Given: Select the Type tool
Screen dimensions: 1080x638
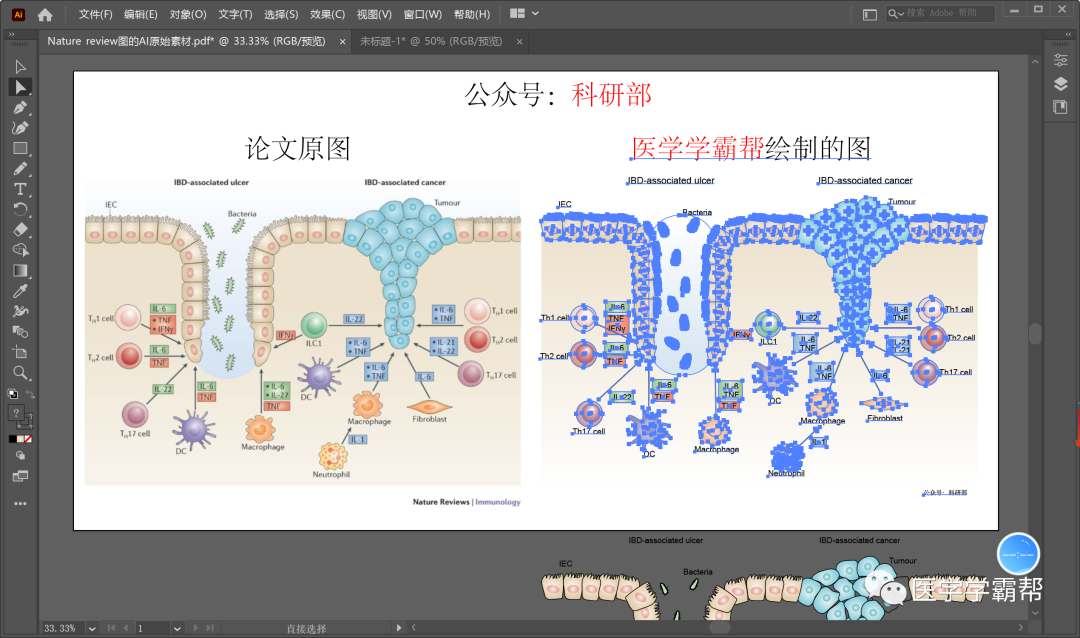Looking at the screenshot, I should pos(20,189).
